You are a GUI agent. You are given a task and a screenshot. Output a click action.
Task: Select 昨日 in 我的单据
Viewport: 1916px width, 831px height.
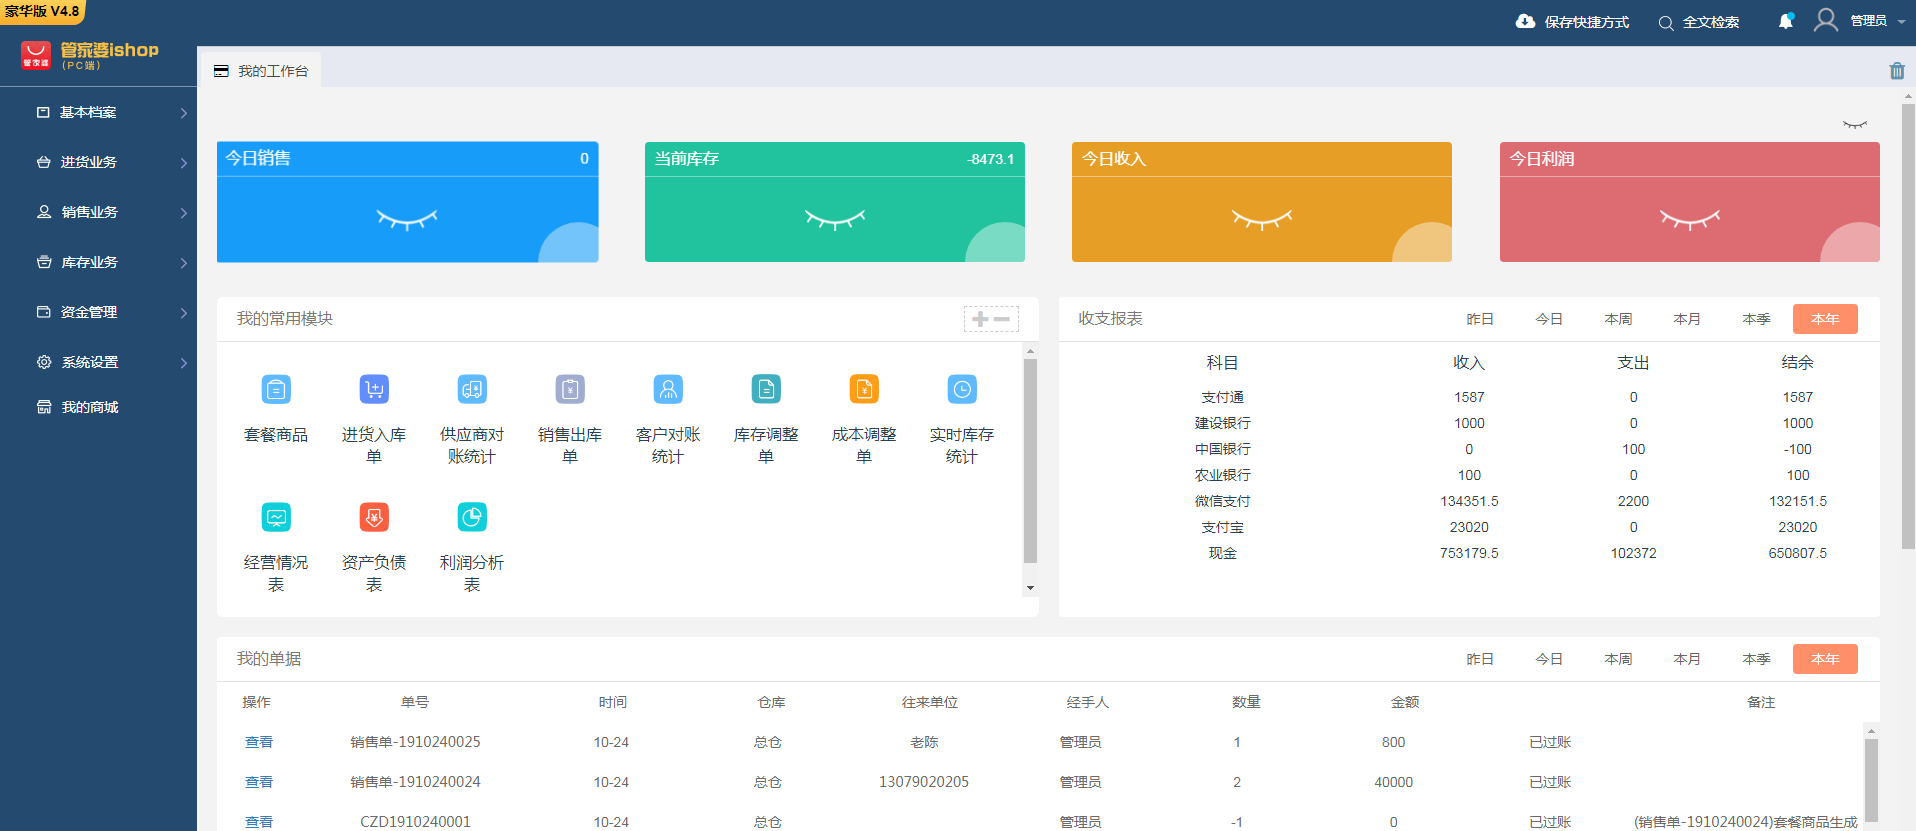click(x=1480, y=659)
